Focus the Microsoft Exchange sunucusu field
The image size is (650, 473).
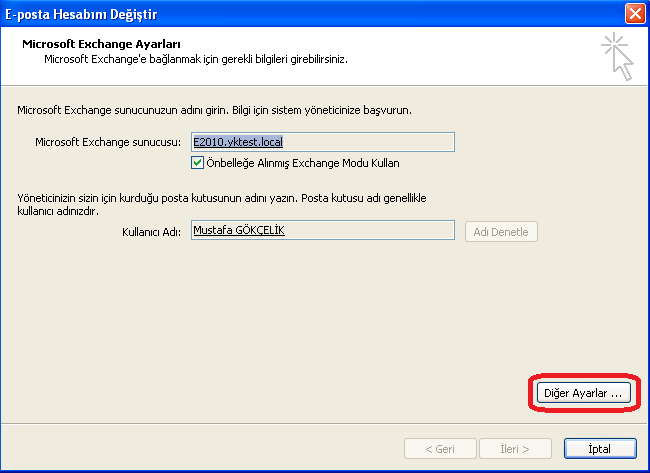pos(322,142)
